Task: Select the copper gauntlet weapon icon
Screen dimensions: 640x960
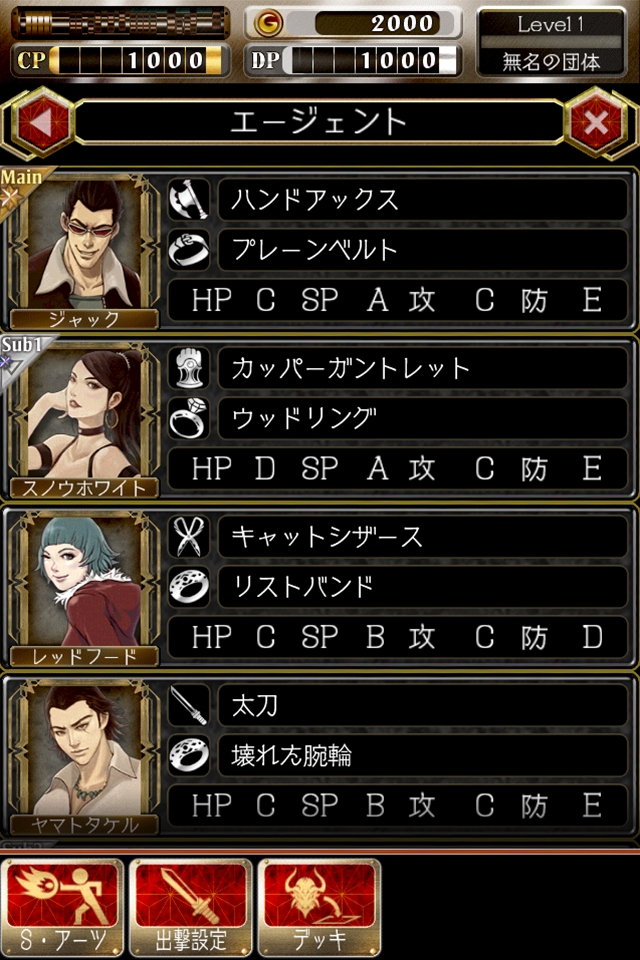Action: 189,368
